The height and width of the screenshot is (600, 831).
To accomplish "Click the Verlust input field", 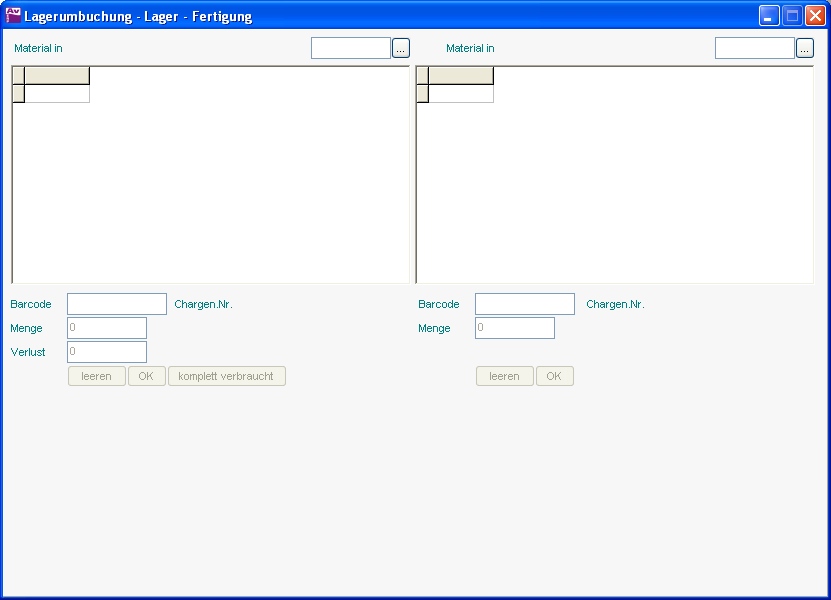I will tap(106, 352).
